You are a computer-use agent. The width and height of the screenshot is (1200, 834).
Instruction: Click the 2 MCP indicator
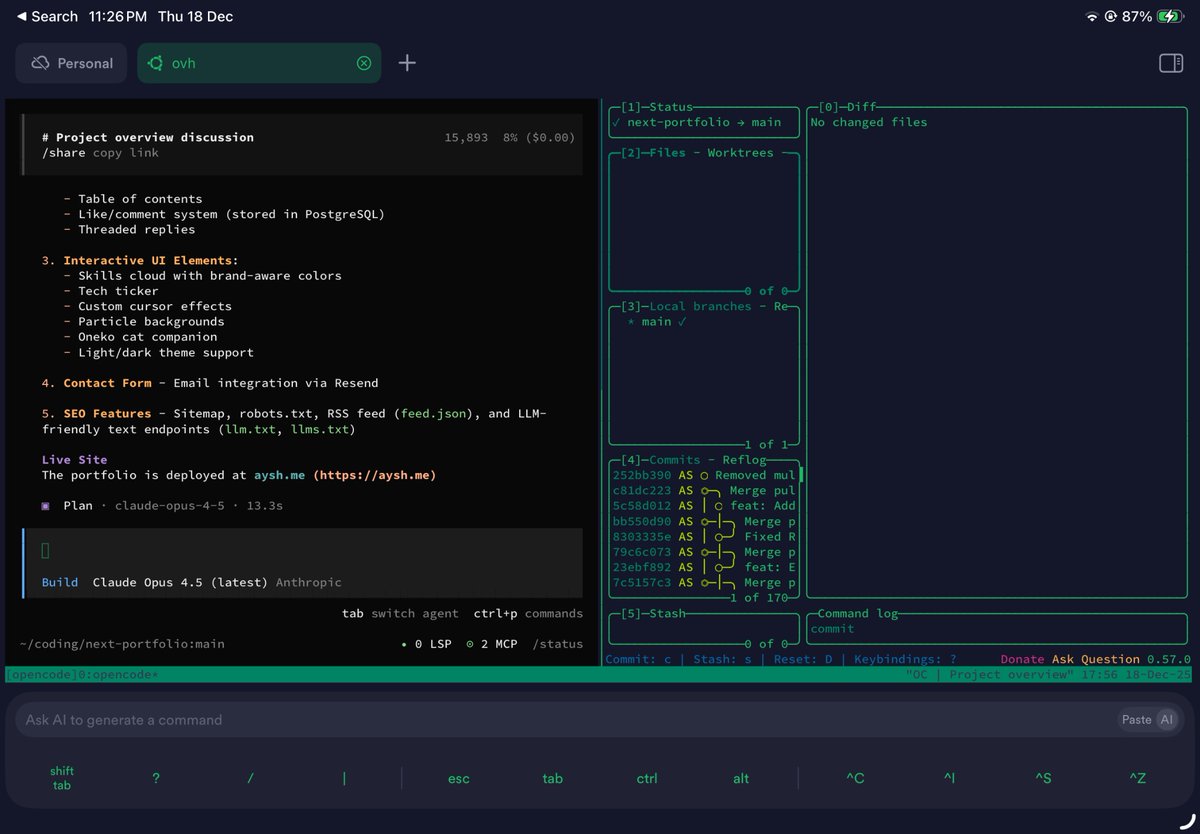click(x=491, y=644)
